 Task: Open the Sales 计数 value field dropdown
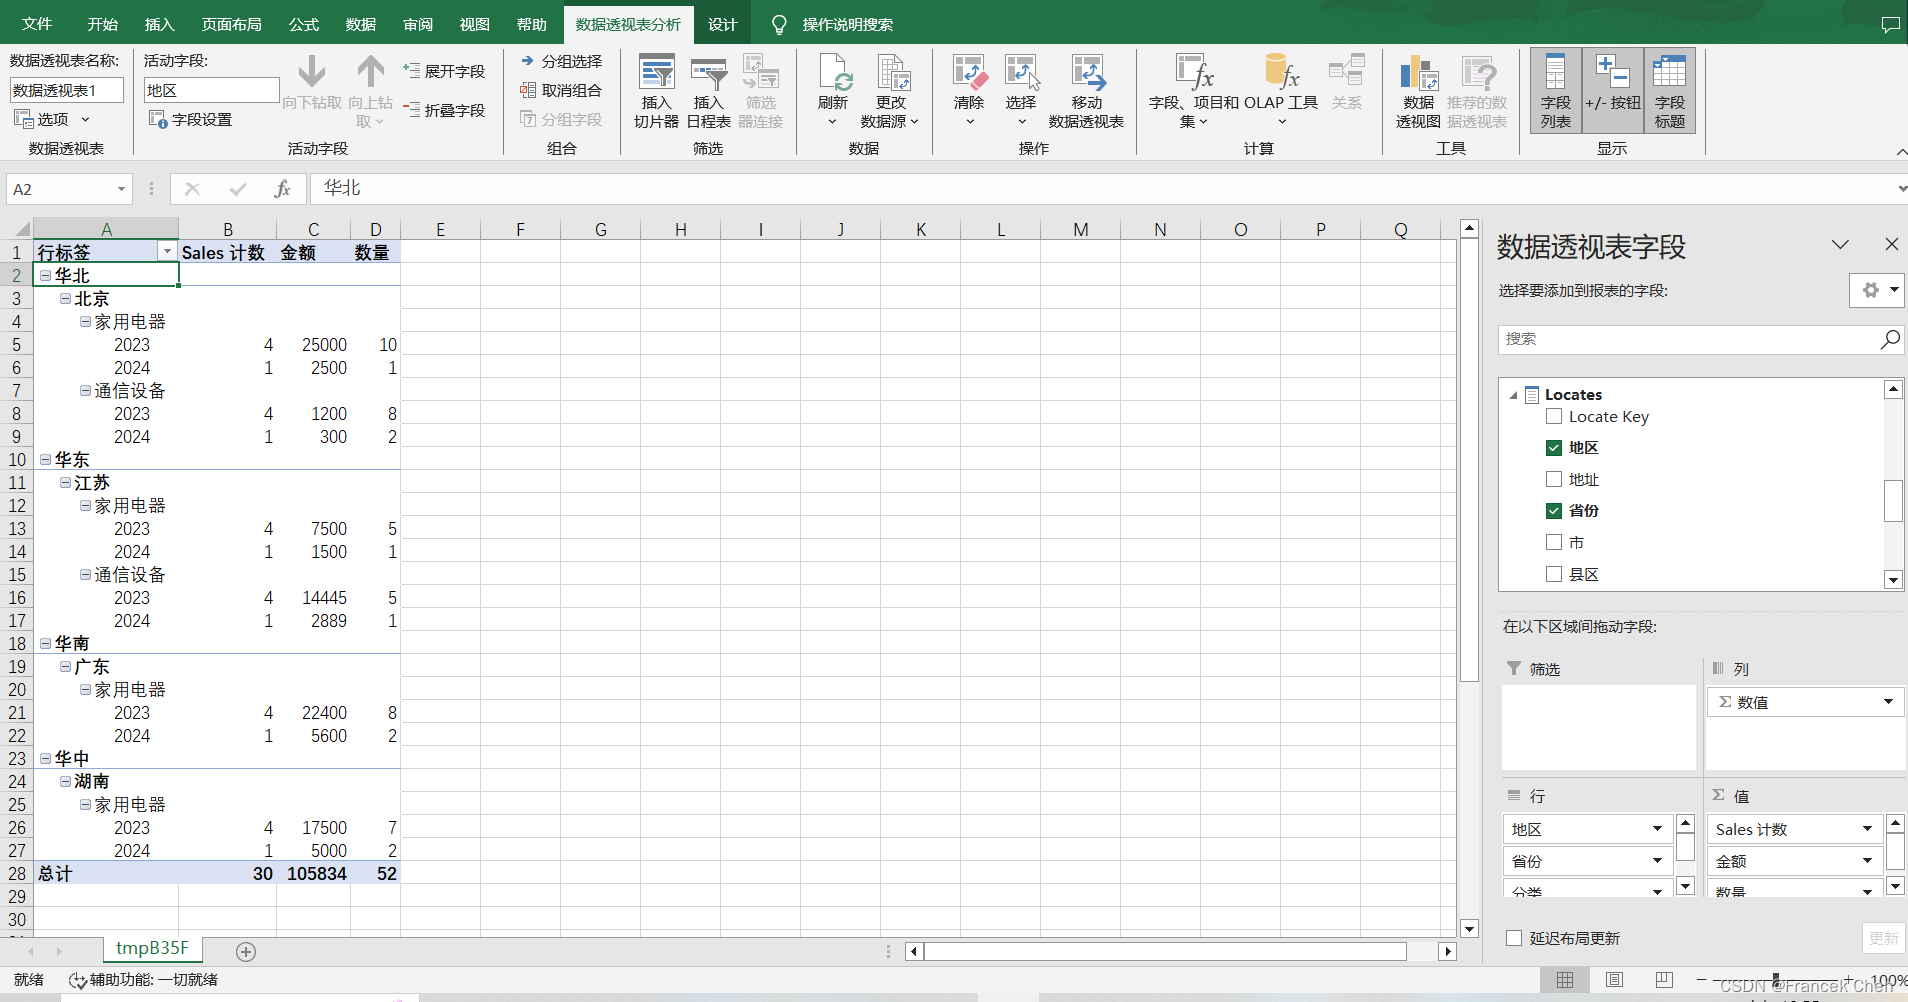tap(1867, 829)
